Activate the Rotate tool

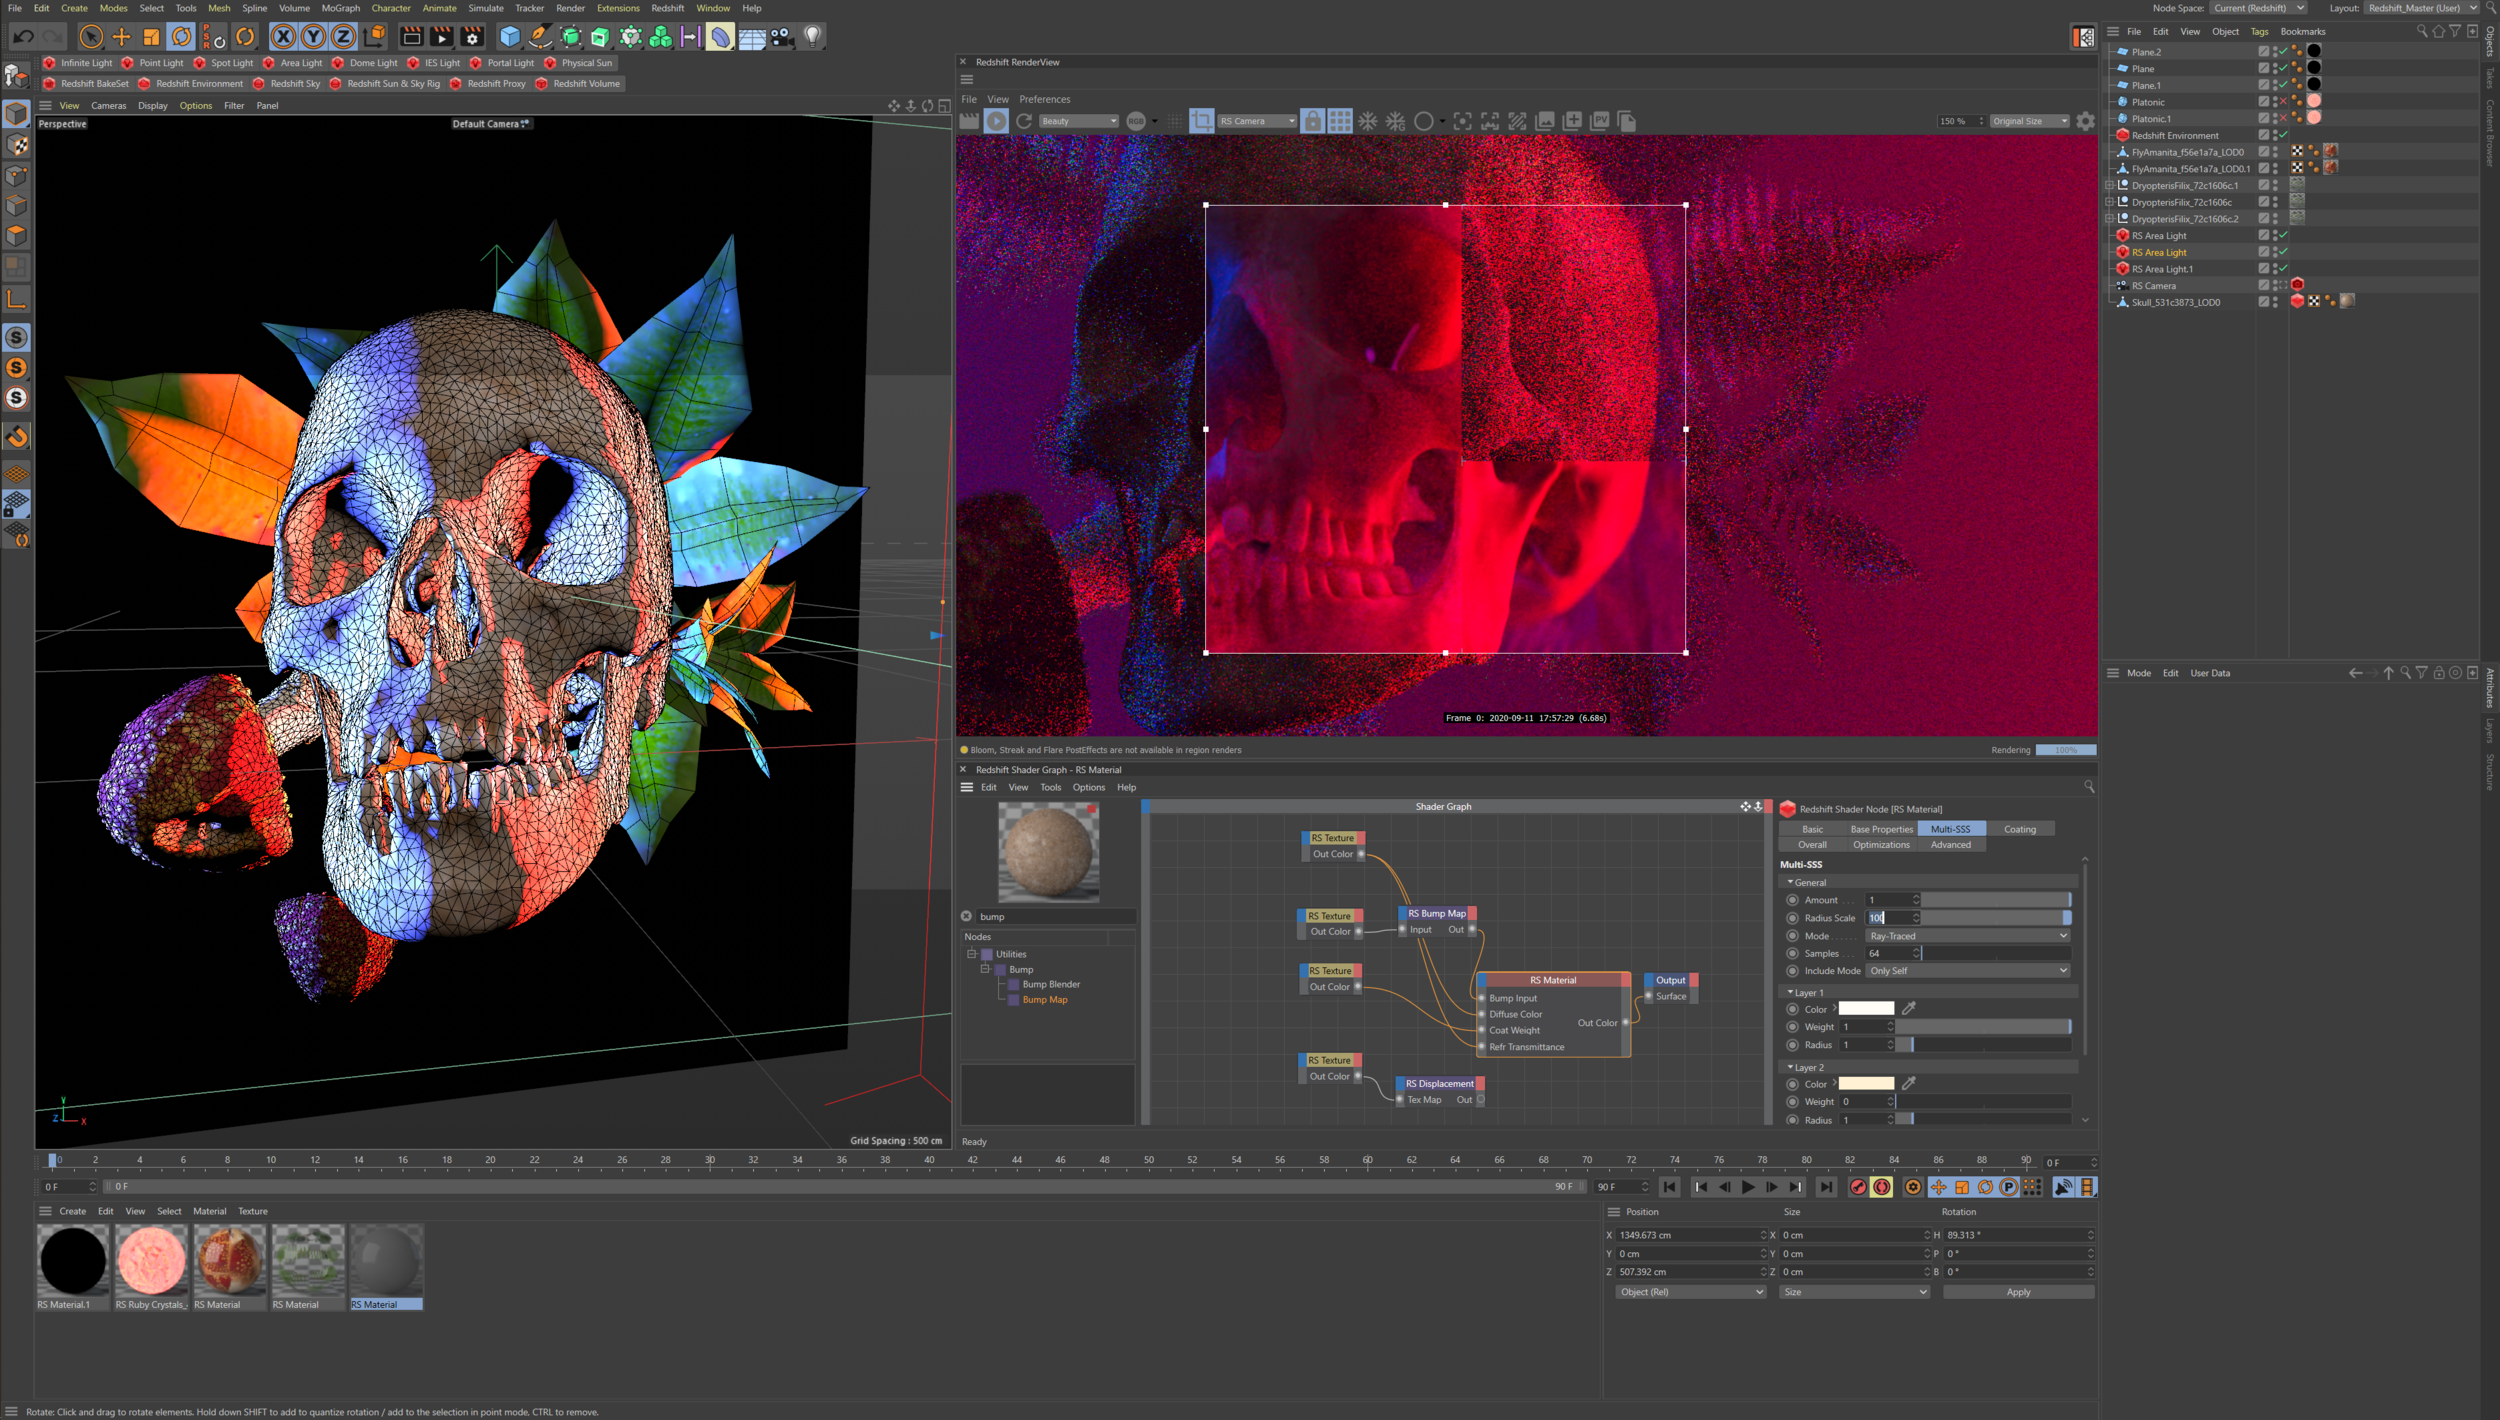(181, 37)
